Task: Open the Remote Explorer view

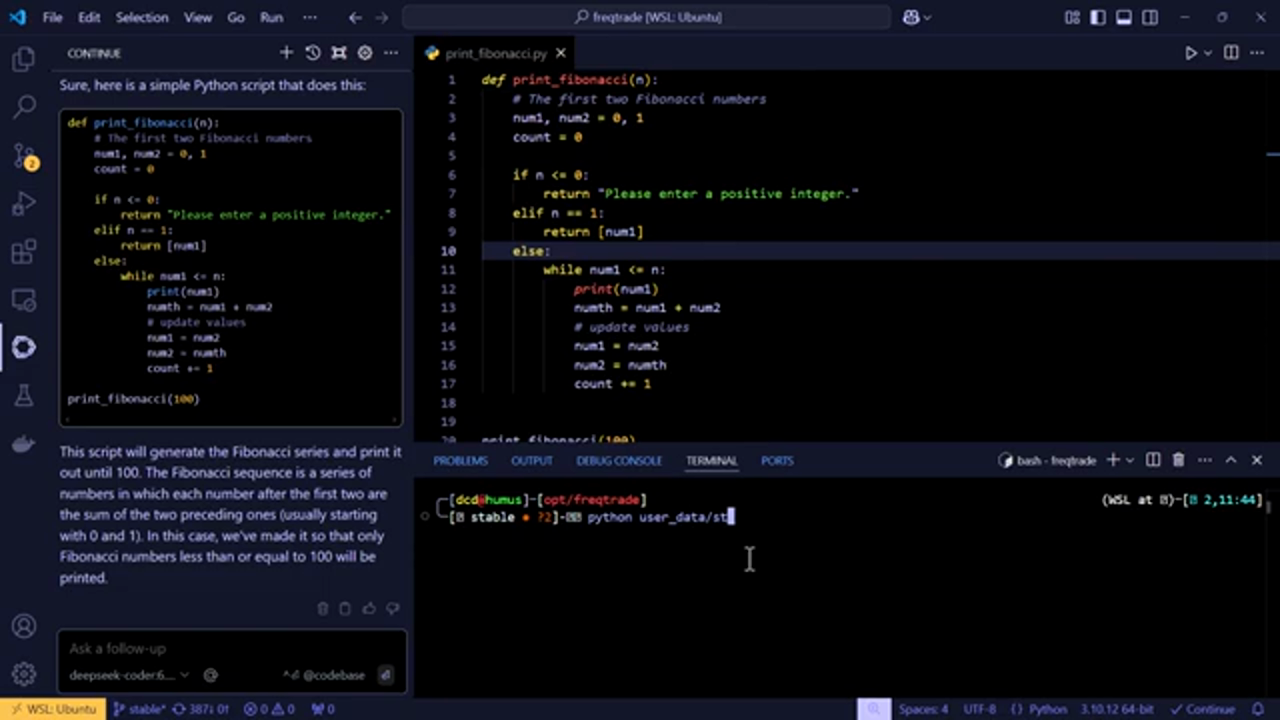Action: 24,300
